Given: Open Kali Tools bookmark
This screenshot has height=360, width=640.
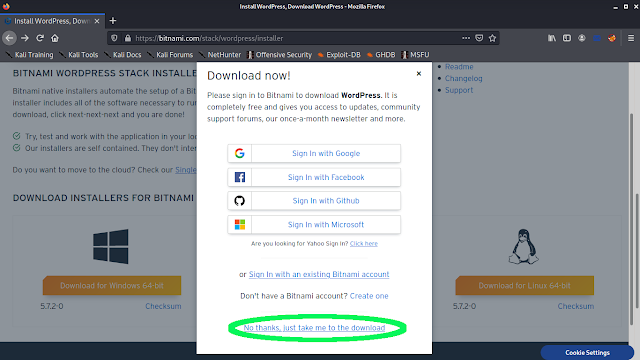Looking at the screenshot, I should pyautogui.click(x=79, y=55).
